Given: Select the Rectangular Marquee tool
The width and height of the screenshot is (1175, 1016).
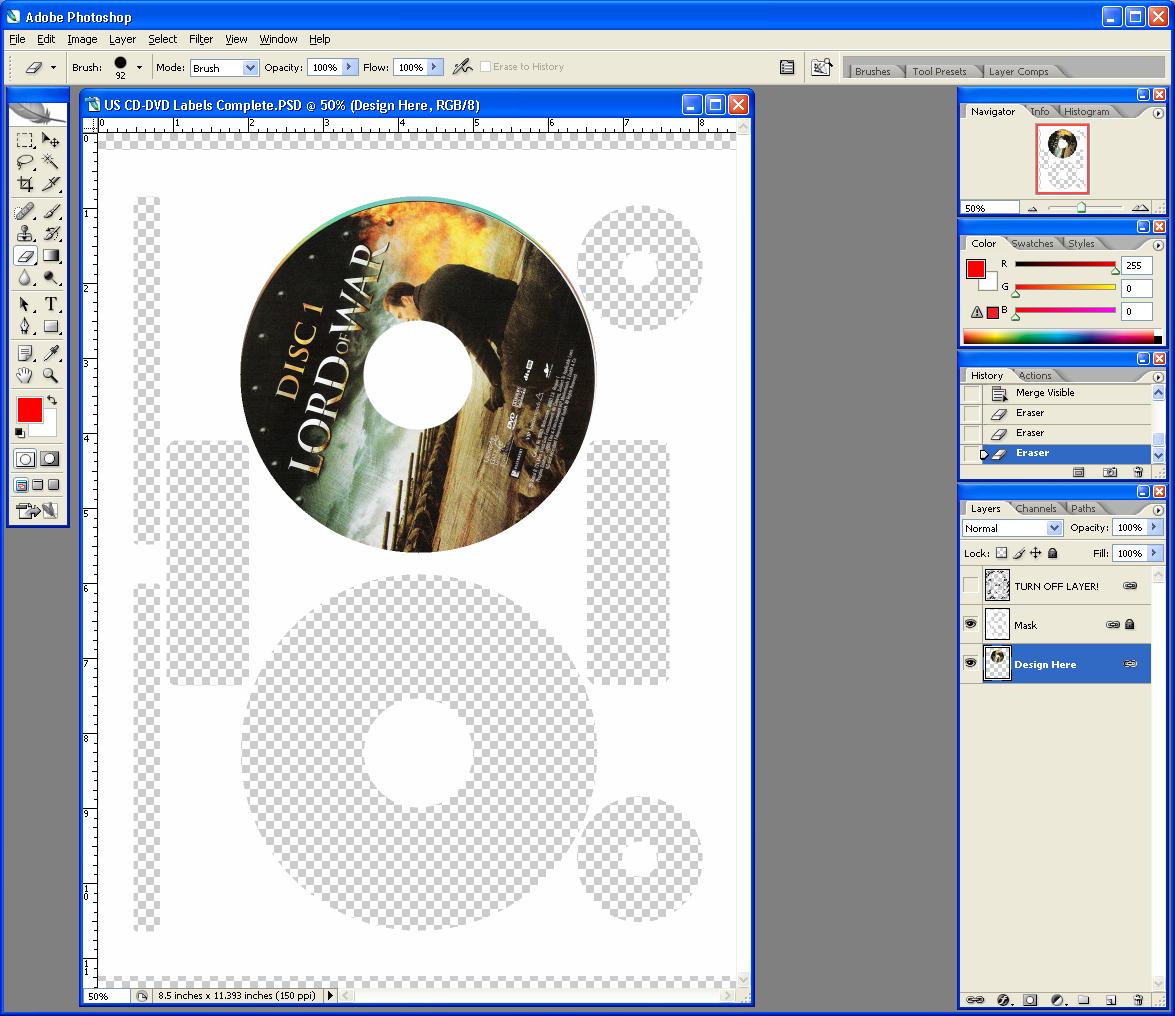Looking at the screenshot, I should [25, 140].
